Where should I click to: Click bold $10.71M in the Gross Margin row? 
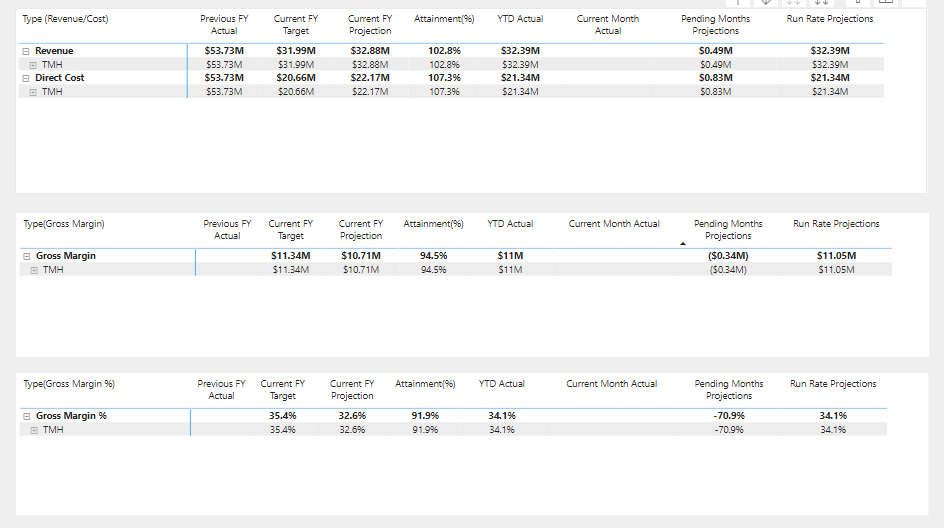pos(361,256)
